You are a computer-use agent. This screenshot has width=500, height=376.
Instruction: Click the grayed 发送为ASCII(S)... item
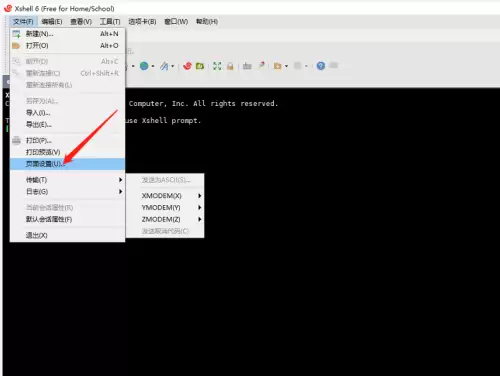pos(165,180)
